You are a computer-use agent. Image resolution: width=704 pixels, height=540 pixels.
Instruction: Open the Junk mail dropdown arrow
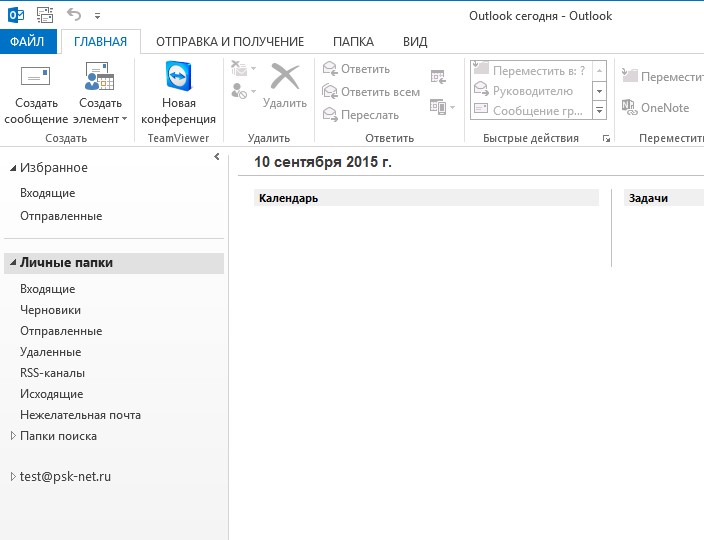click(x=254, y=92)
